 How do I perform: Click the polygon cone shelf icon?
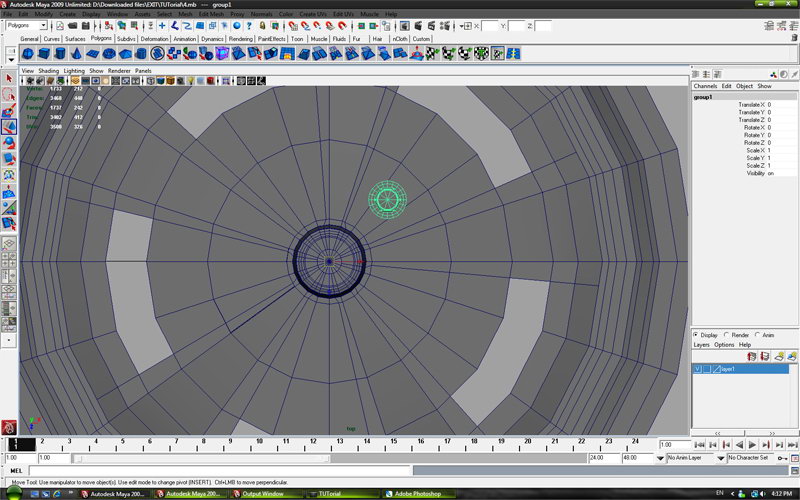76,53
